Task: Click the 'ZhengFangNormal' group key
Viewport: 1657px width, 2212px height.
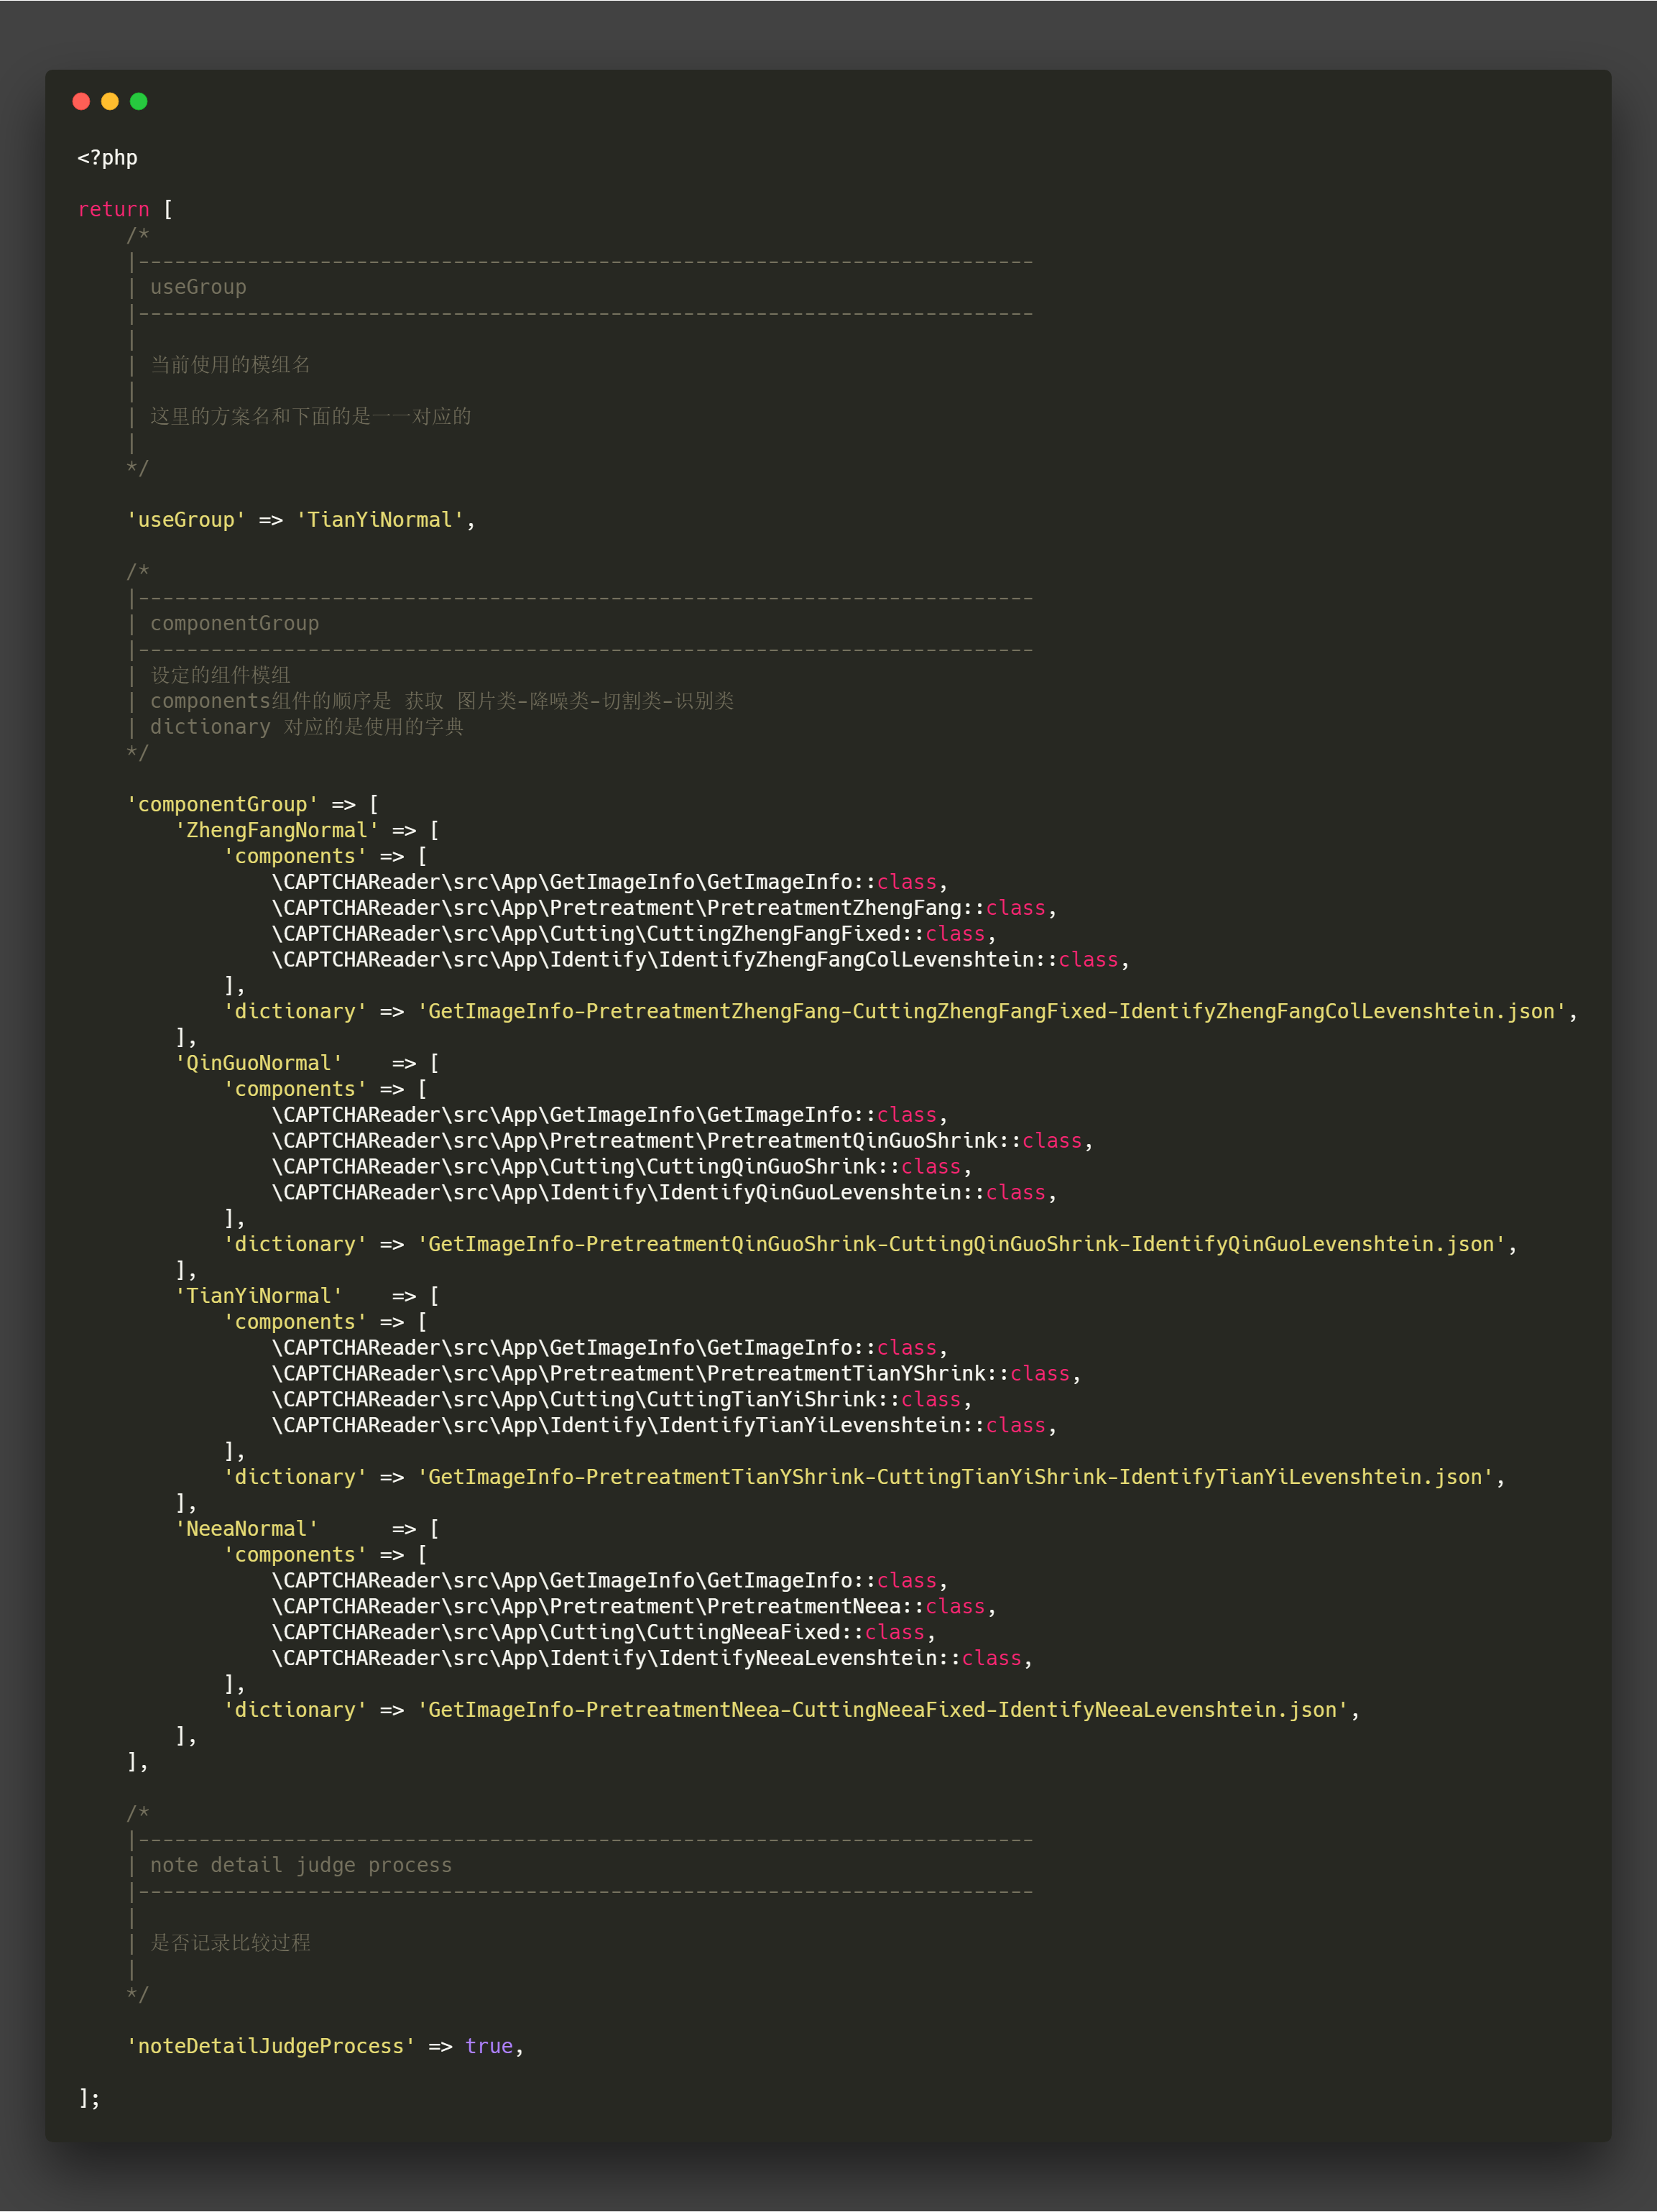Action: coord(277,830)
